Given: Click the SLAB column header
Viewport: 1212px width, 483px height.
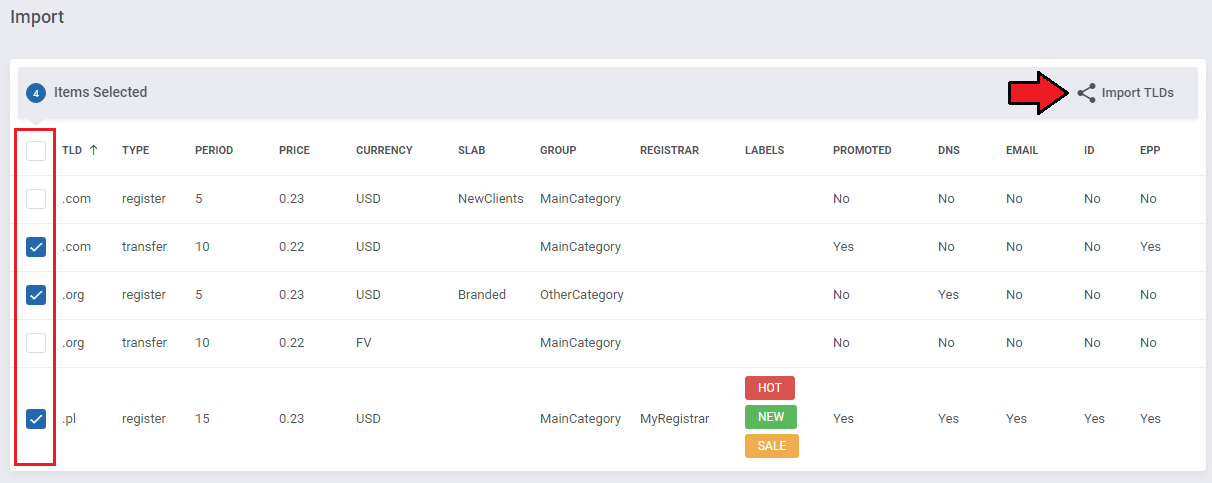Looking at the screenshot, I should [471, 151].
